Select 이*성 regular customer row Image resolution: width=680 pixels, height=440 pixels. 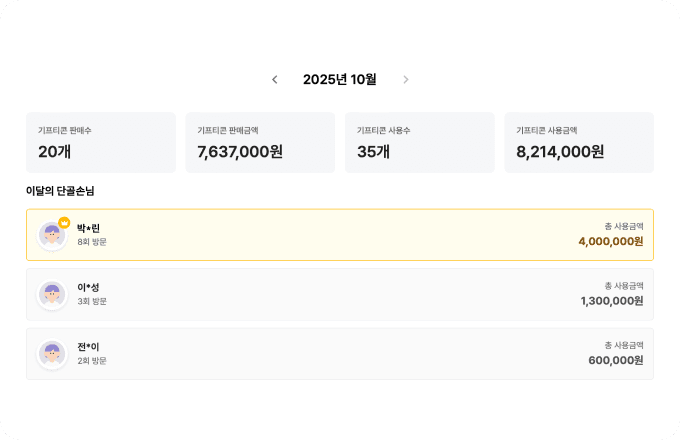(340, 294)
